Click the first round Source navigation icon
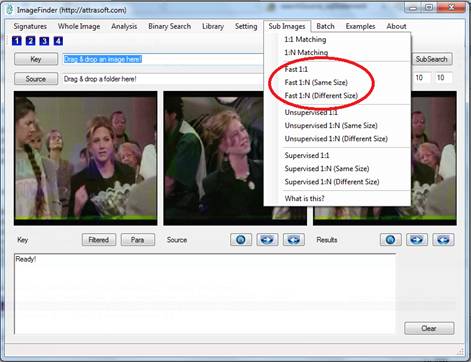This screenshot has width=471, height=362. pos(241,240)
